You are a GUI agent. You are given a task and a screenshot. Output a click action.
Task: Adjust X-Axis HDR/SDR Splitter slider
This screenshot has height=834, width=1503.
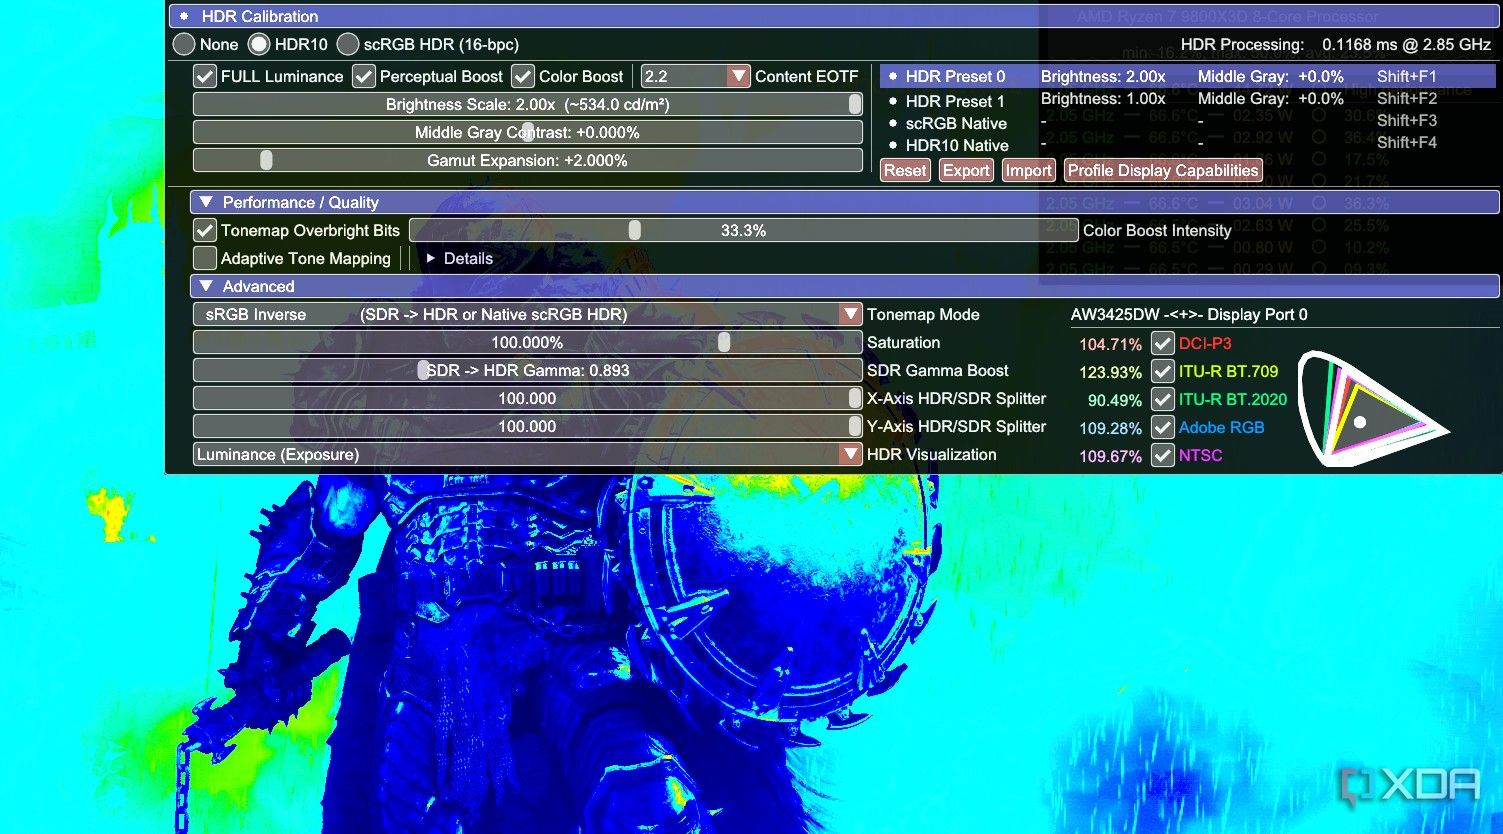click(527, 398)
